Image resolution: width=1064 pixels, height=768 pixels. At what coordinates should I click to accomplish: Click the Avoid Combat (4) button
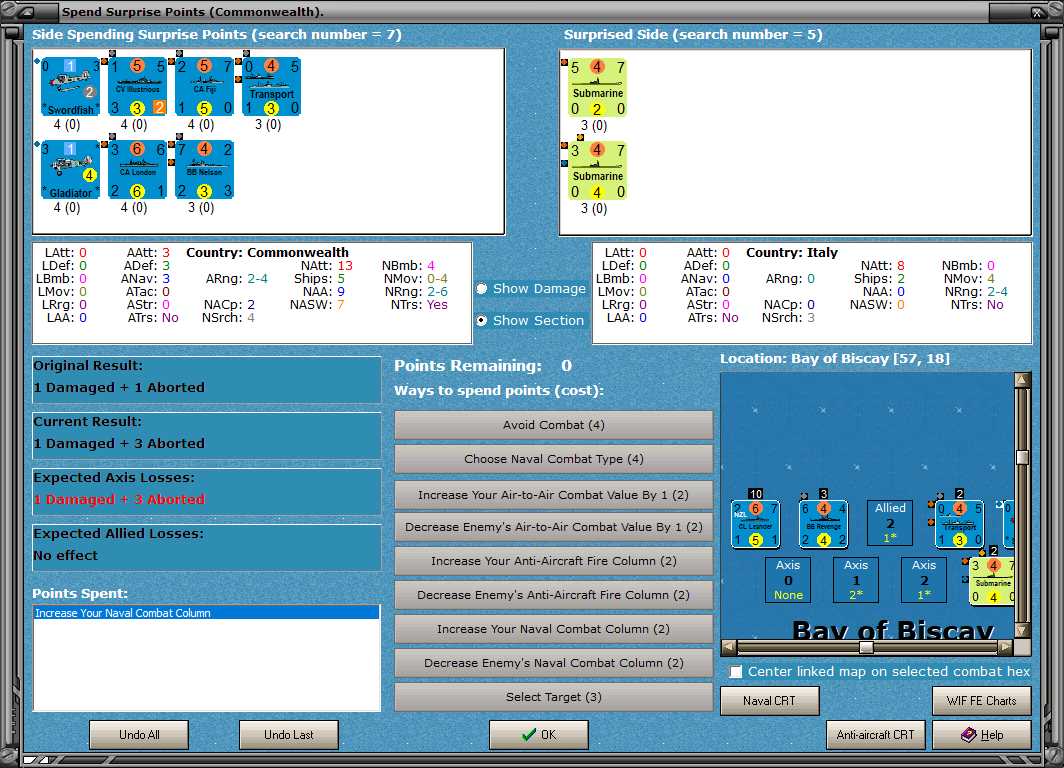point(554,425)
